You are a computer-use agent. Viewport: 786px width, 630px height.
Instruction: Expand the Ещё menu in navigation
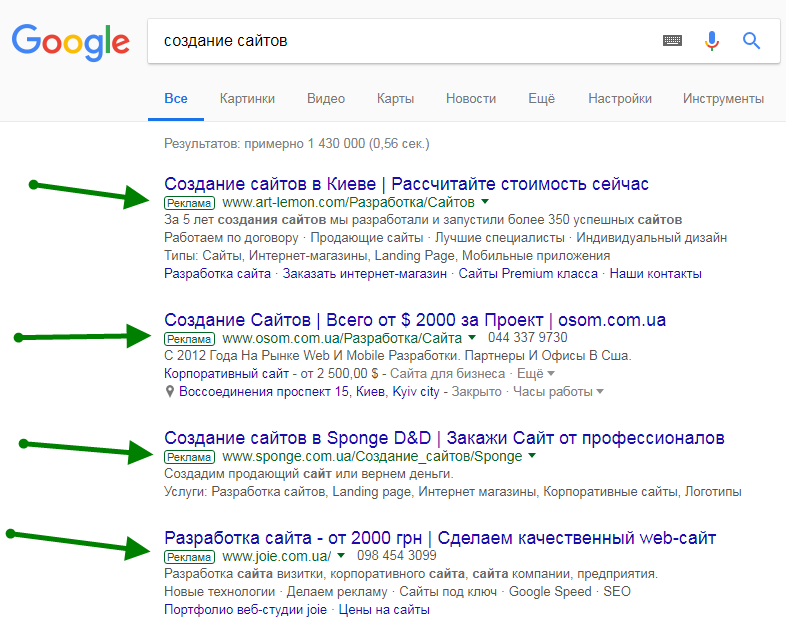point(541,99)
